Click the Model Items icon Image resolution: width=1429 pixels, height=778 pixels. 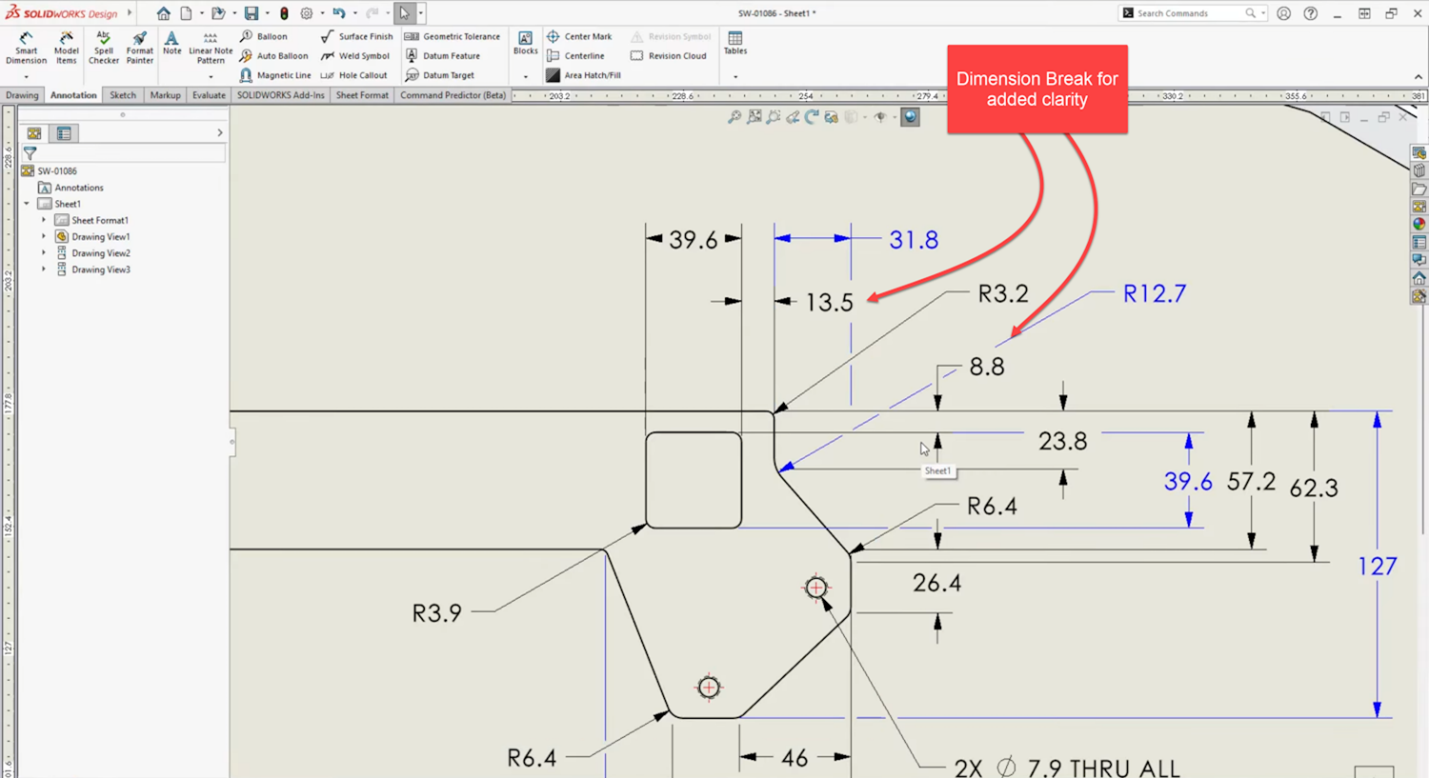pyautogui.click(x=66, y=46)
